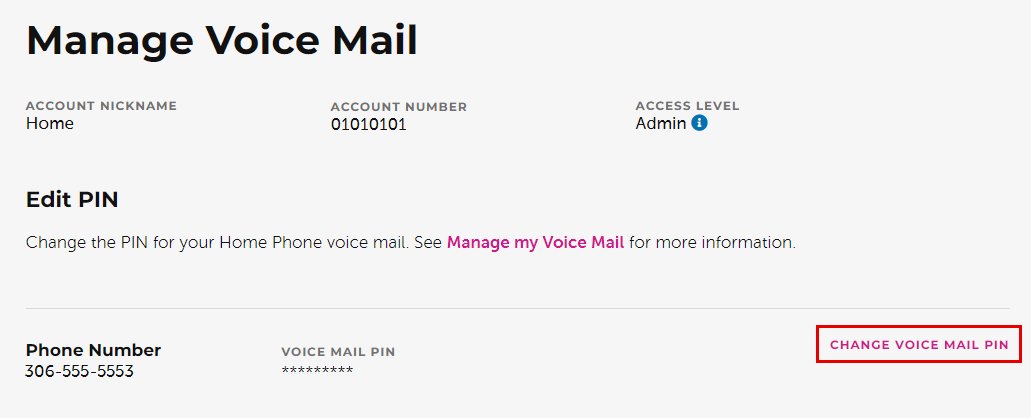Click the Admin access level text
The width and height of the screenshot is (1031, 418).
661,123
